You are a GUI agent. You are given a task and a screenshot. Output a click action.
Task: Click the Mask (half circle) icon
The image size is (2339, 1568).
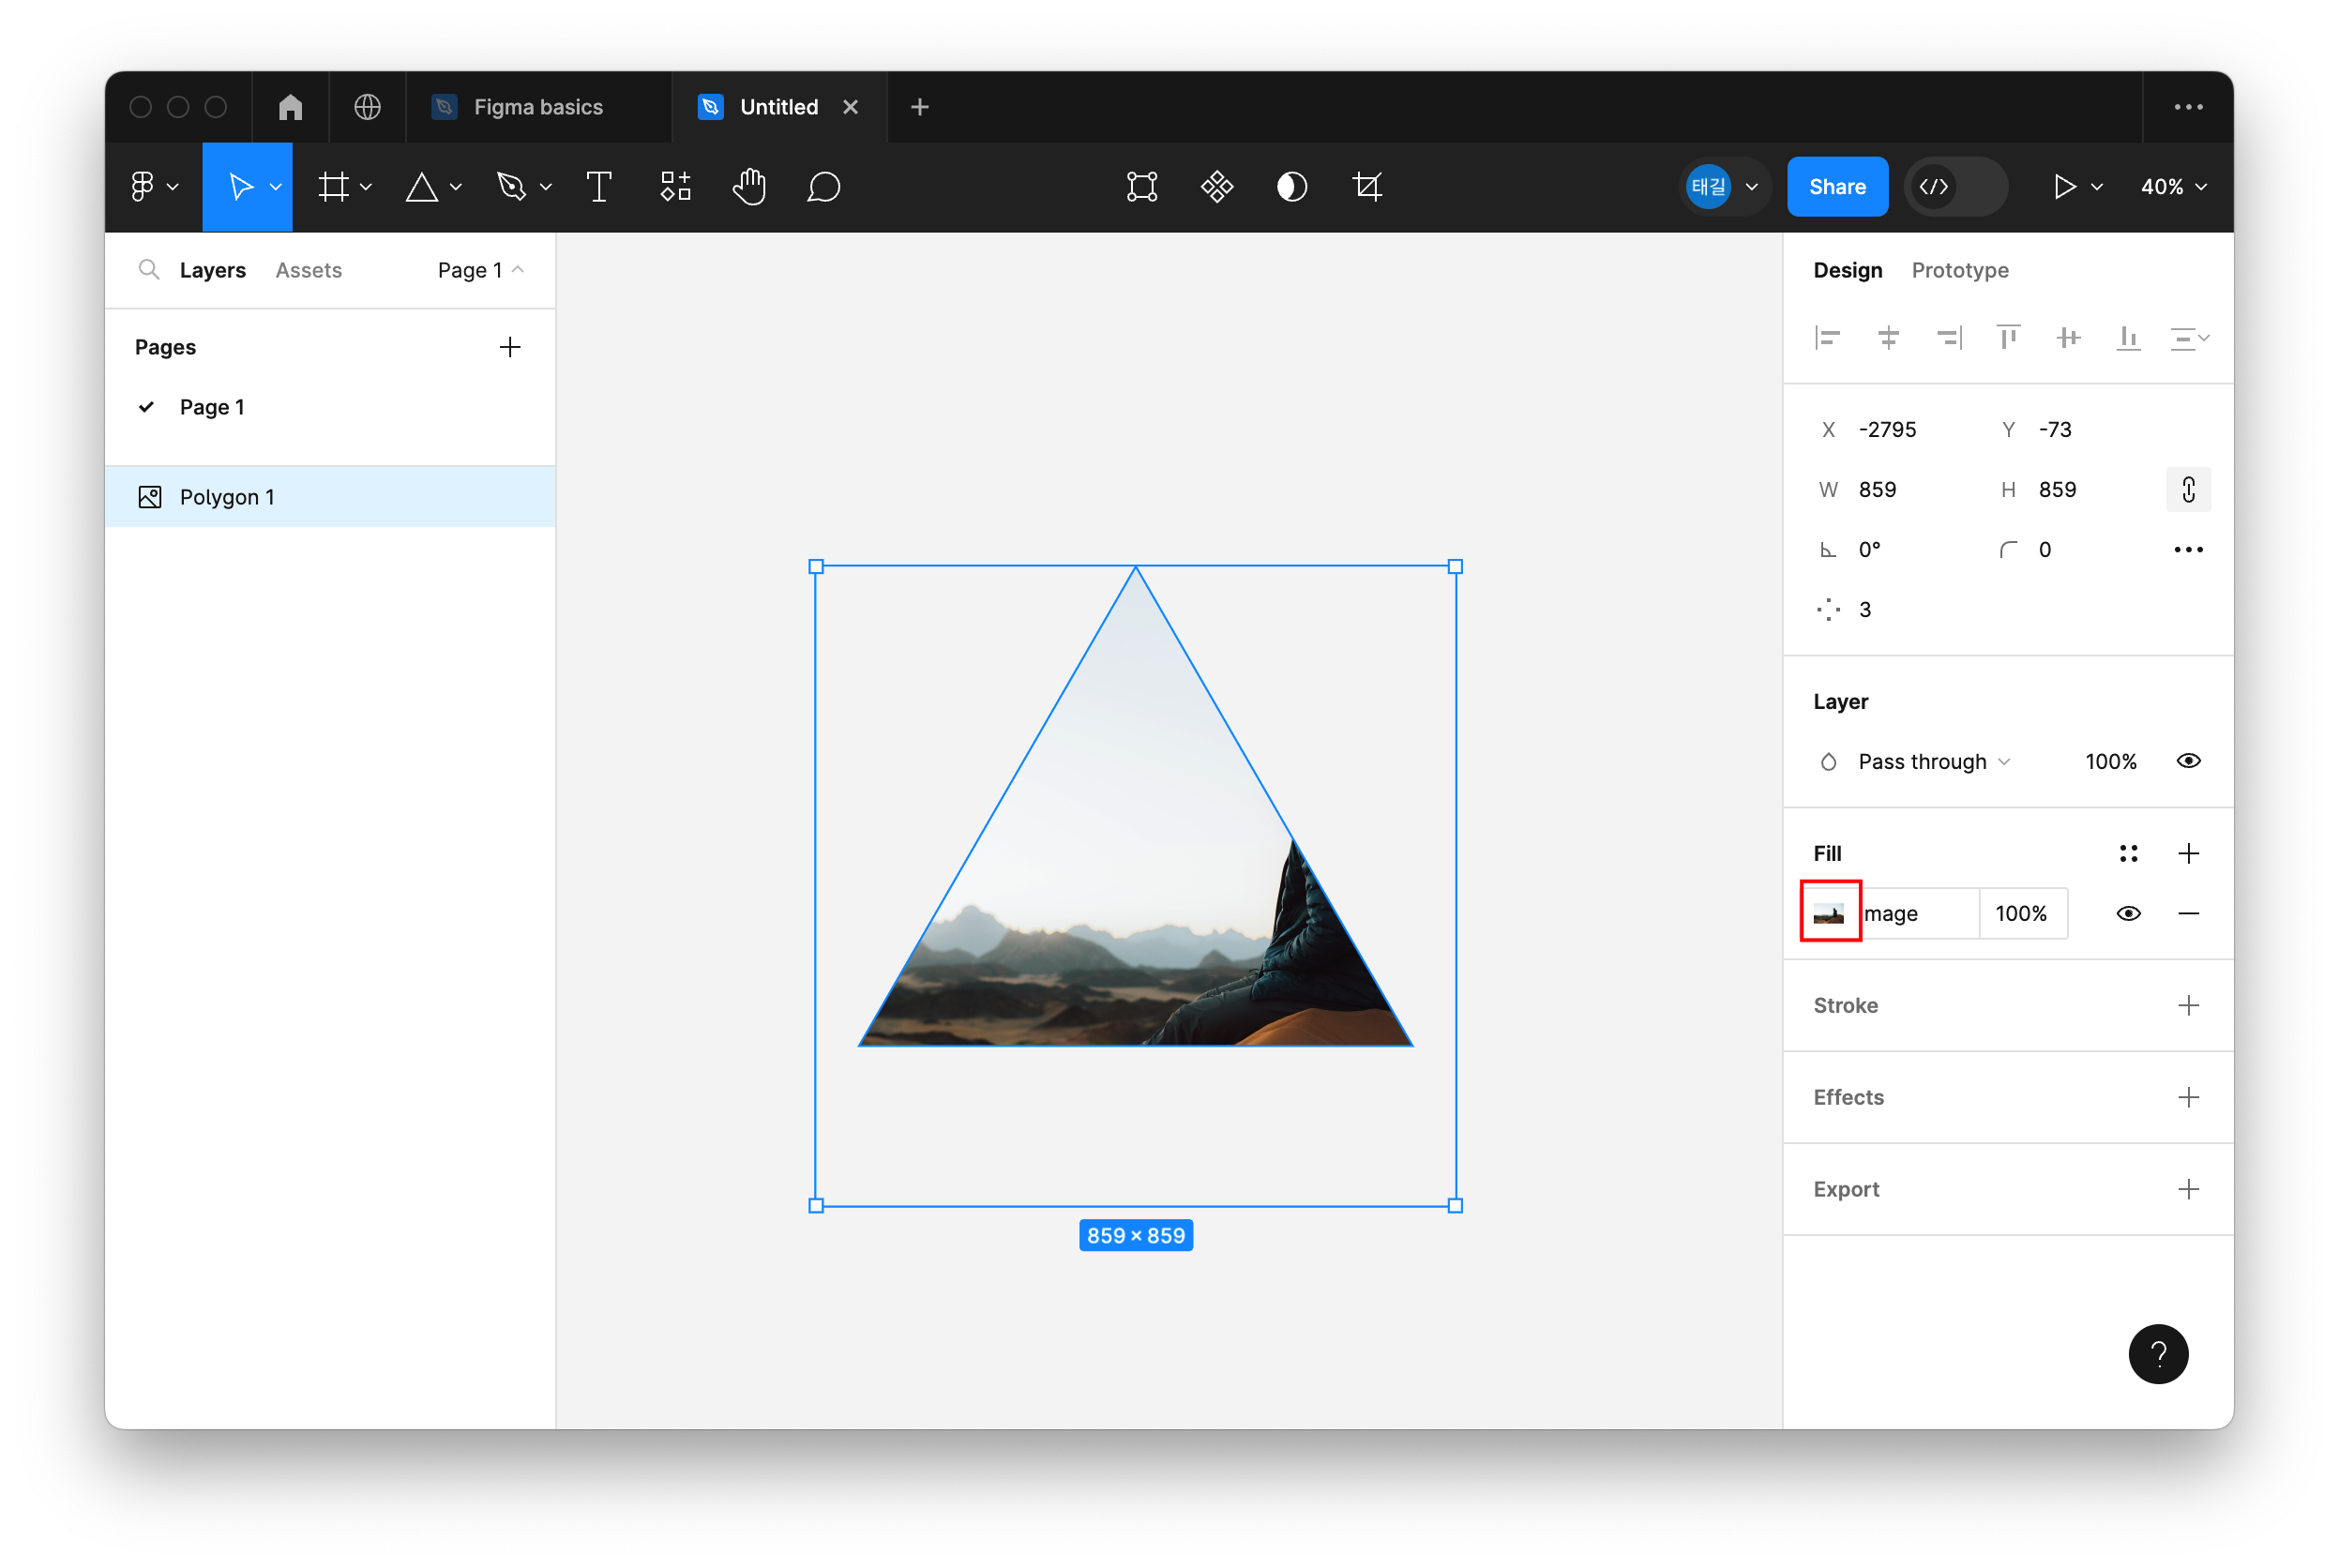(x=1292, y=187)
